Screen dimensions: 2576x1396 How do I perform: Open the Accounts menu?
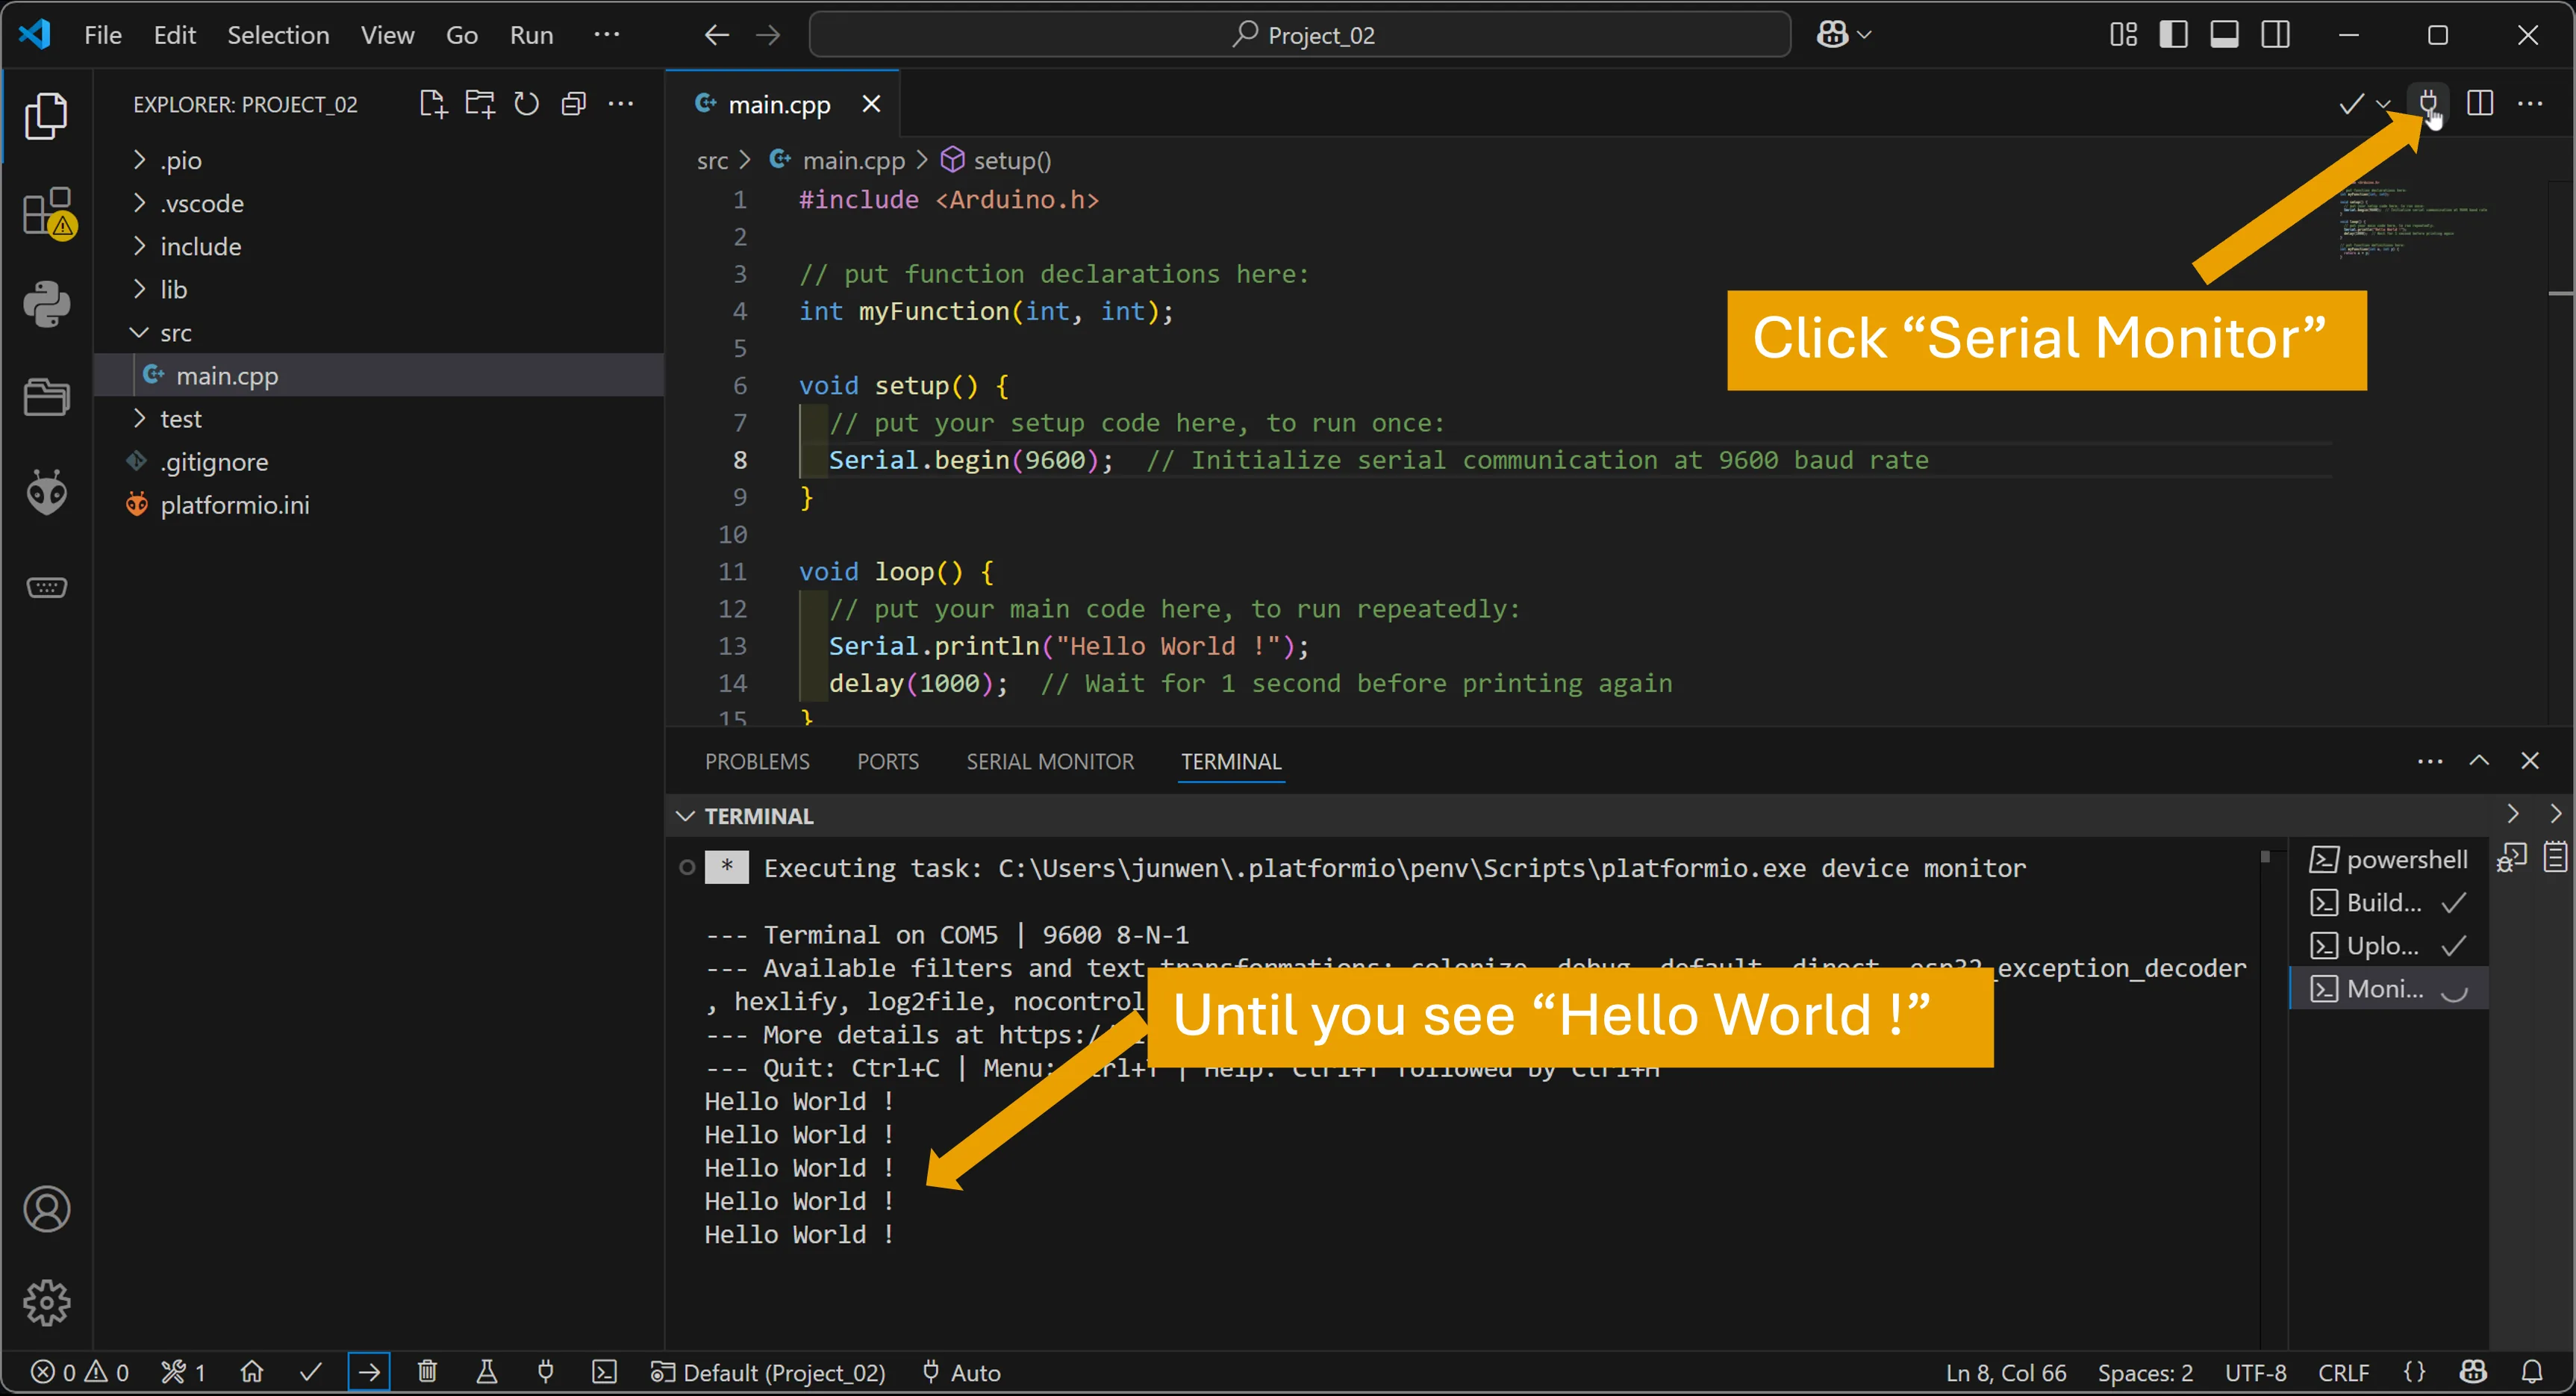[x=46, y=1209]
